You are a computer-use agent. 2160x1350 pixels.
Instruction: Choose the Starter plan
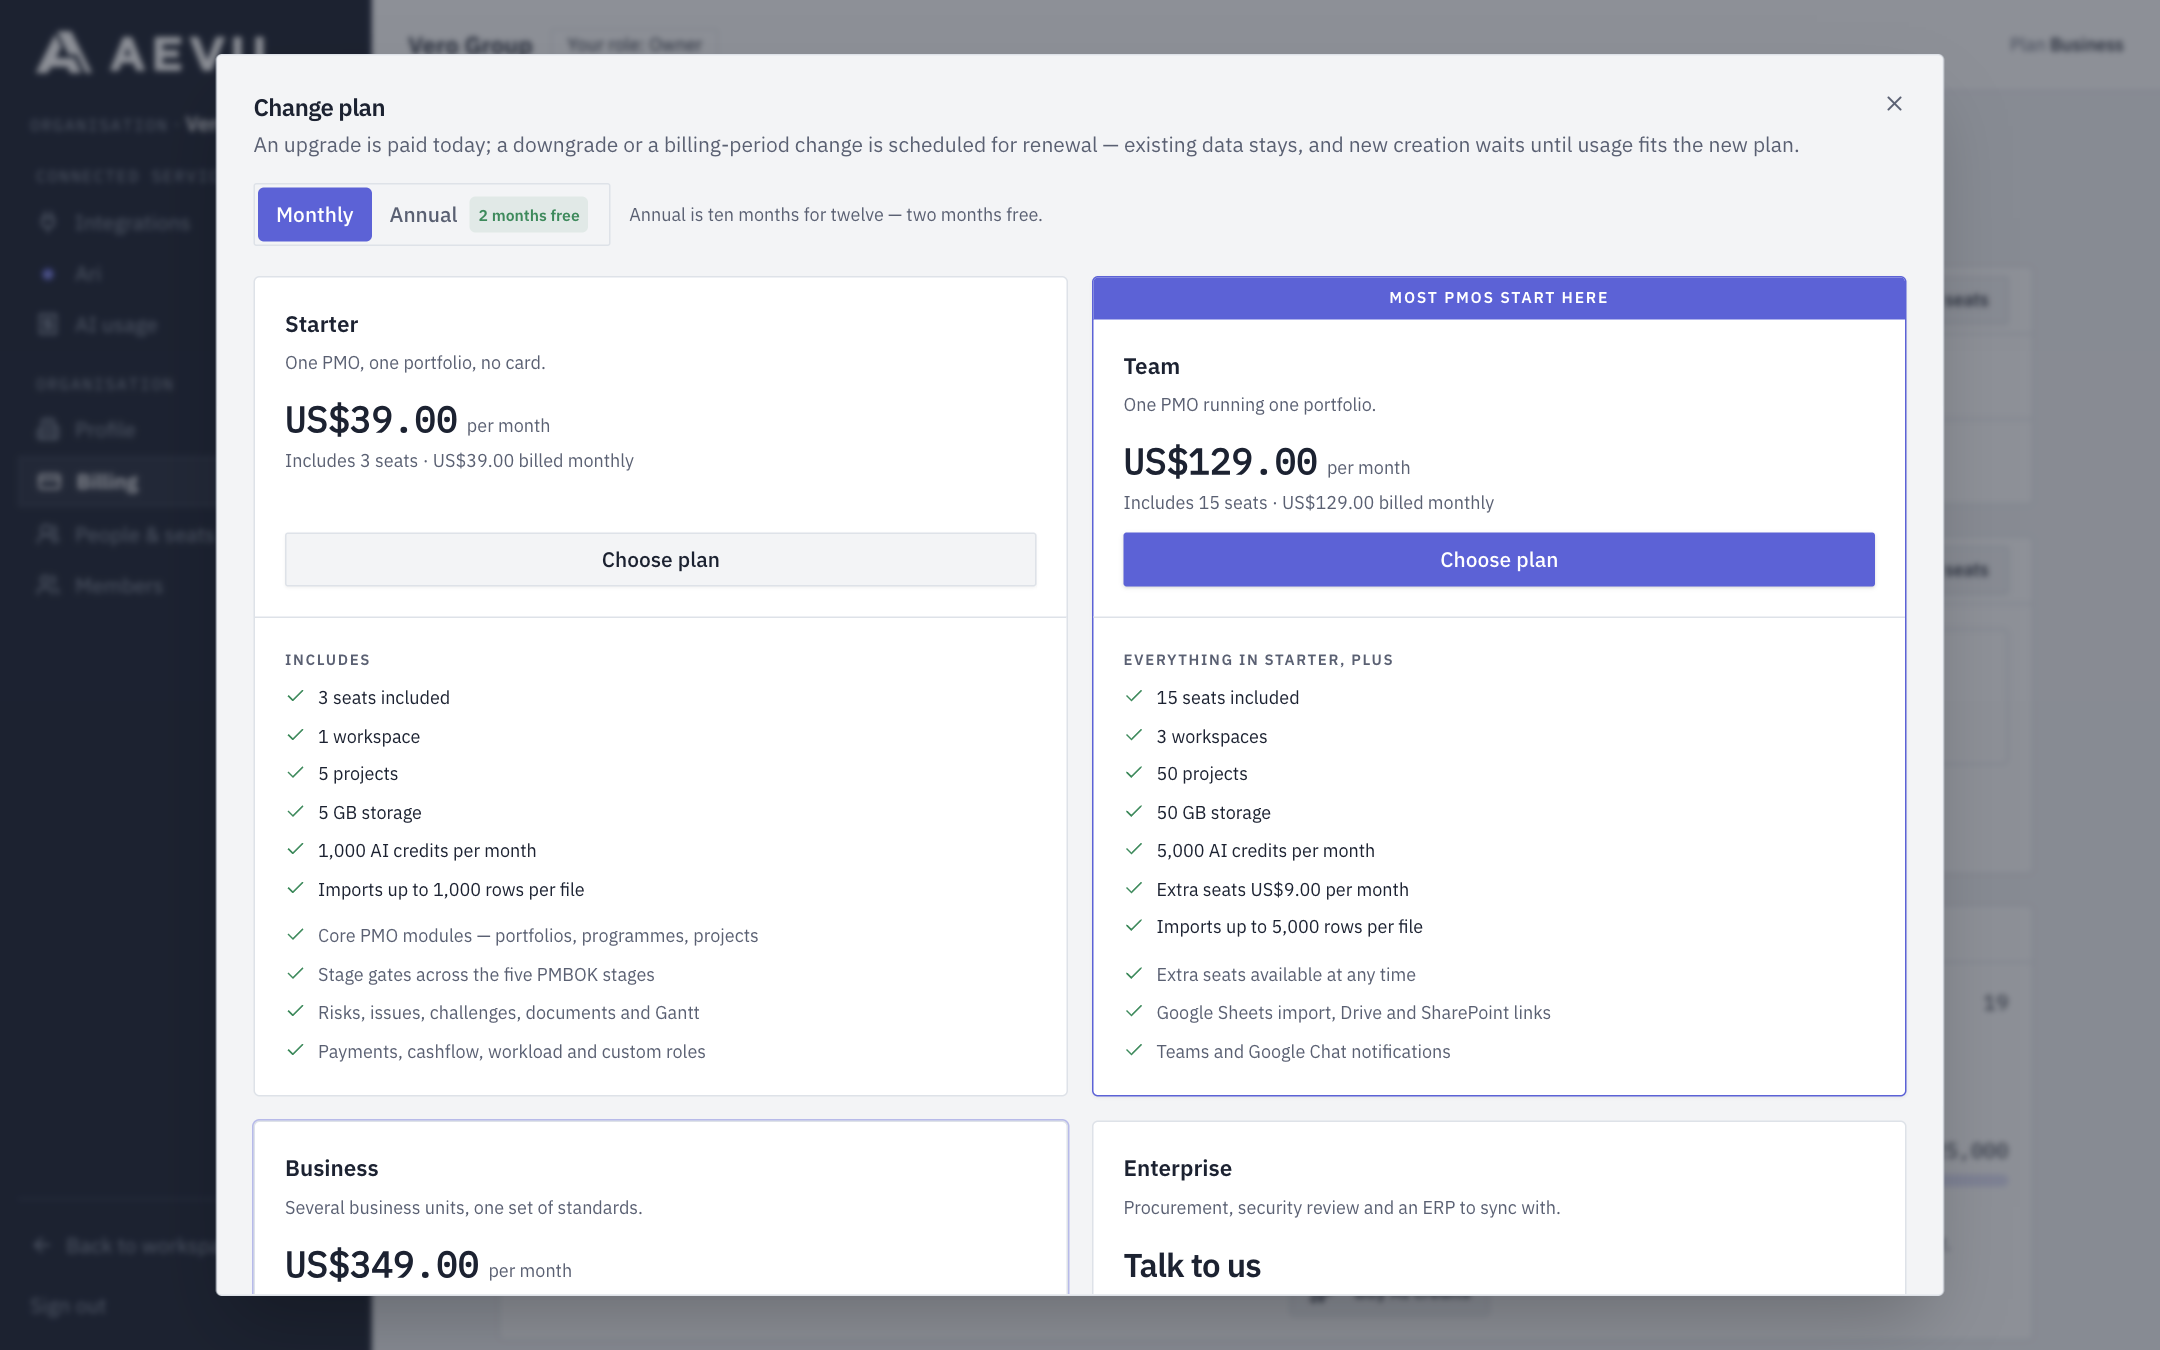tap(660, 560)
